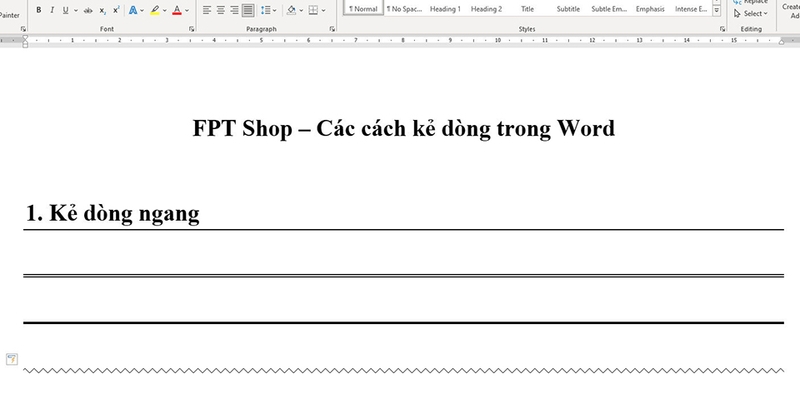Apply red Font Color
The width and height of the screenshot is (800, 394).
(x=177, y=10)
